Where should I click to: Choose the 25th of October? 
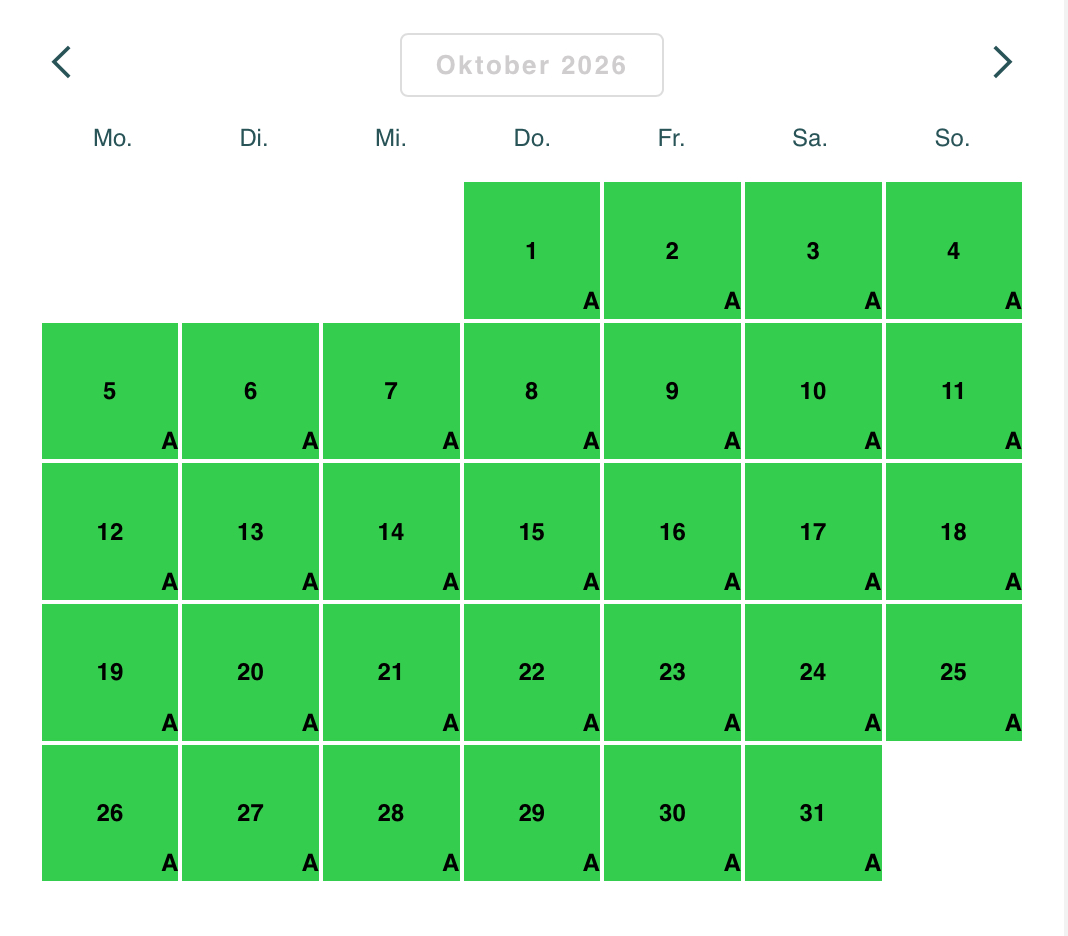[954, 672]
